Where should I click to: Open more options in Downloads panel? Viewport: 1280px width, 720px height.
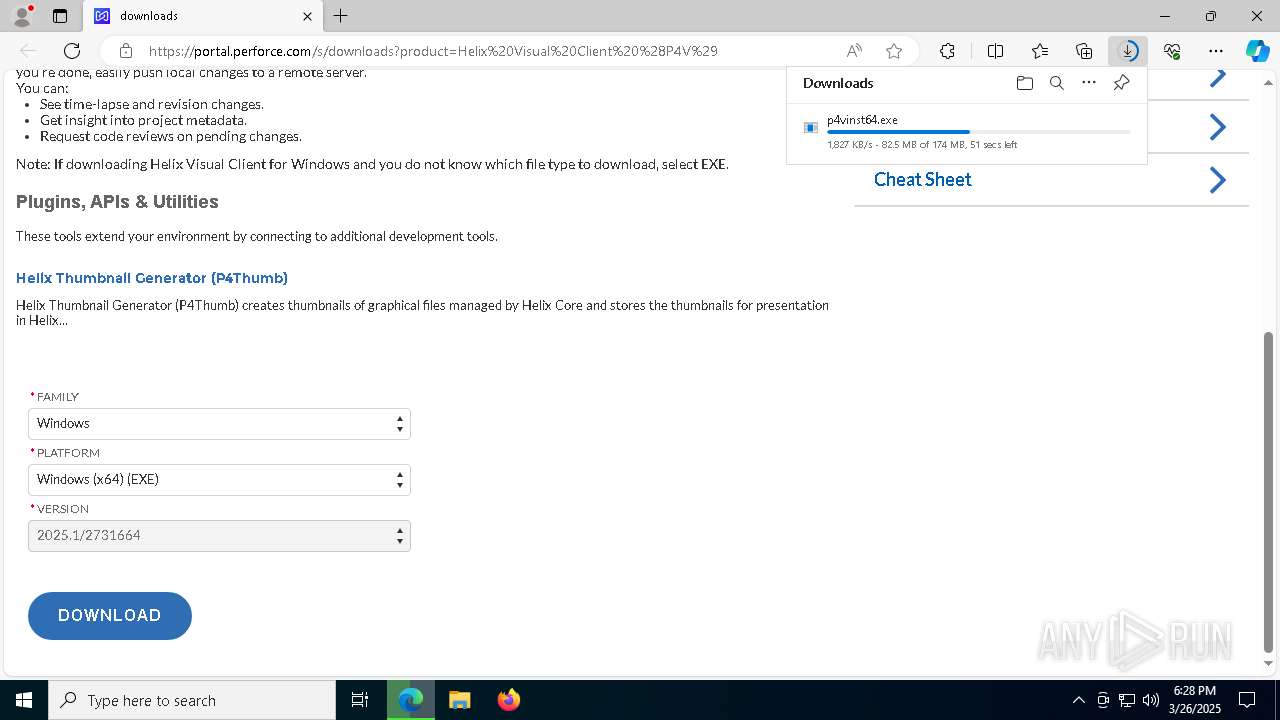(1089, 83)
